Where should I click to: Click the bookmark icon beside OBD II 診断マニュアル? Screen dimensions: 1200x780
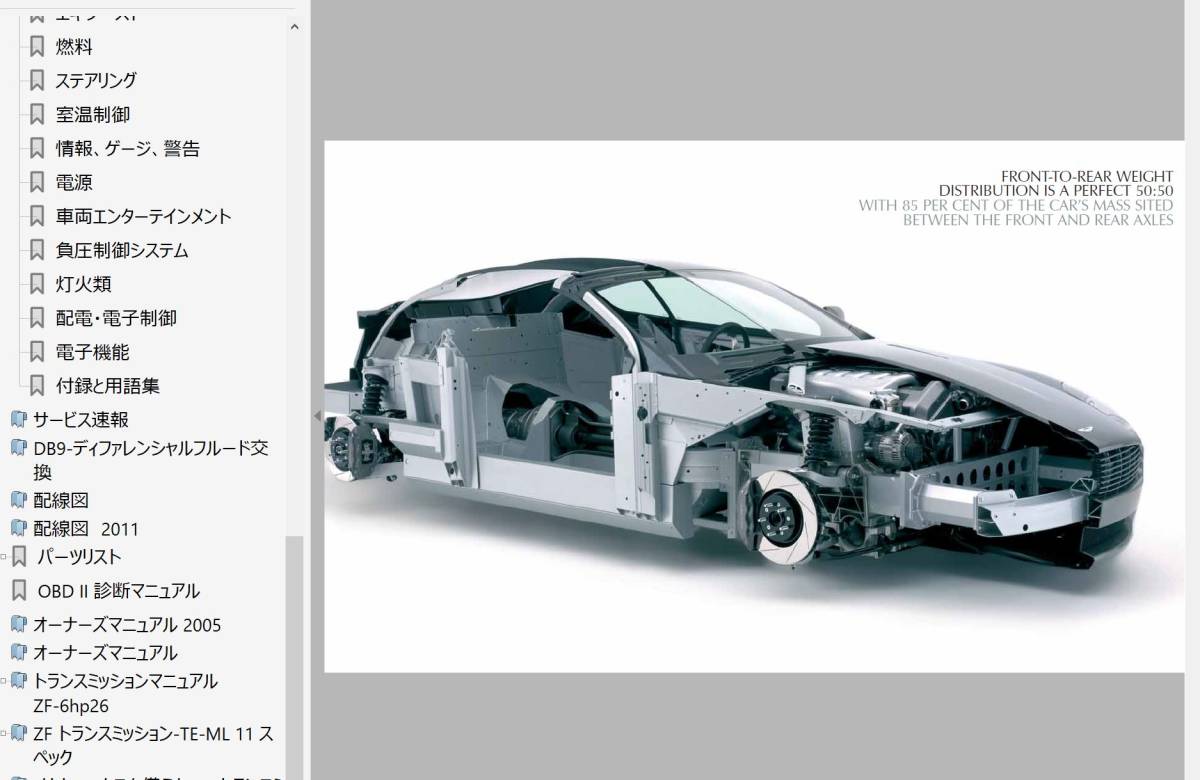pos(19,590)
